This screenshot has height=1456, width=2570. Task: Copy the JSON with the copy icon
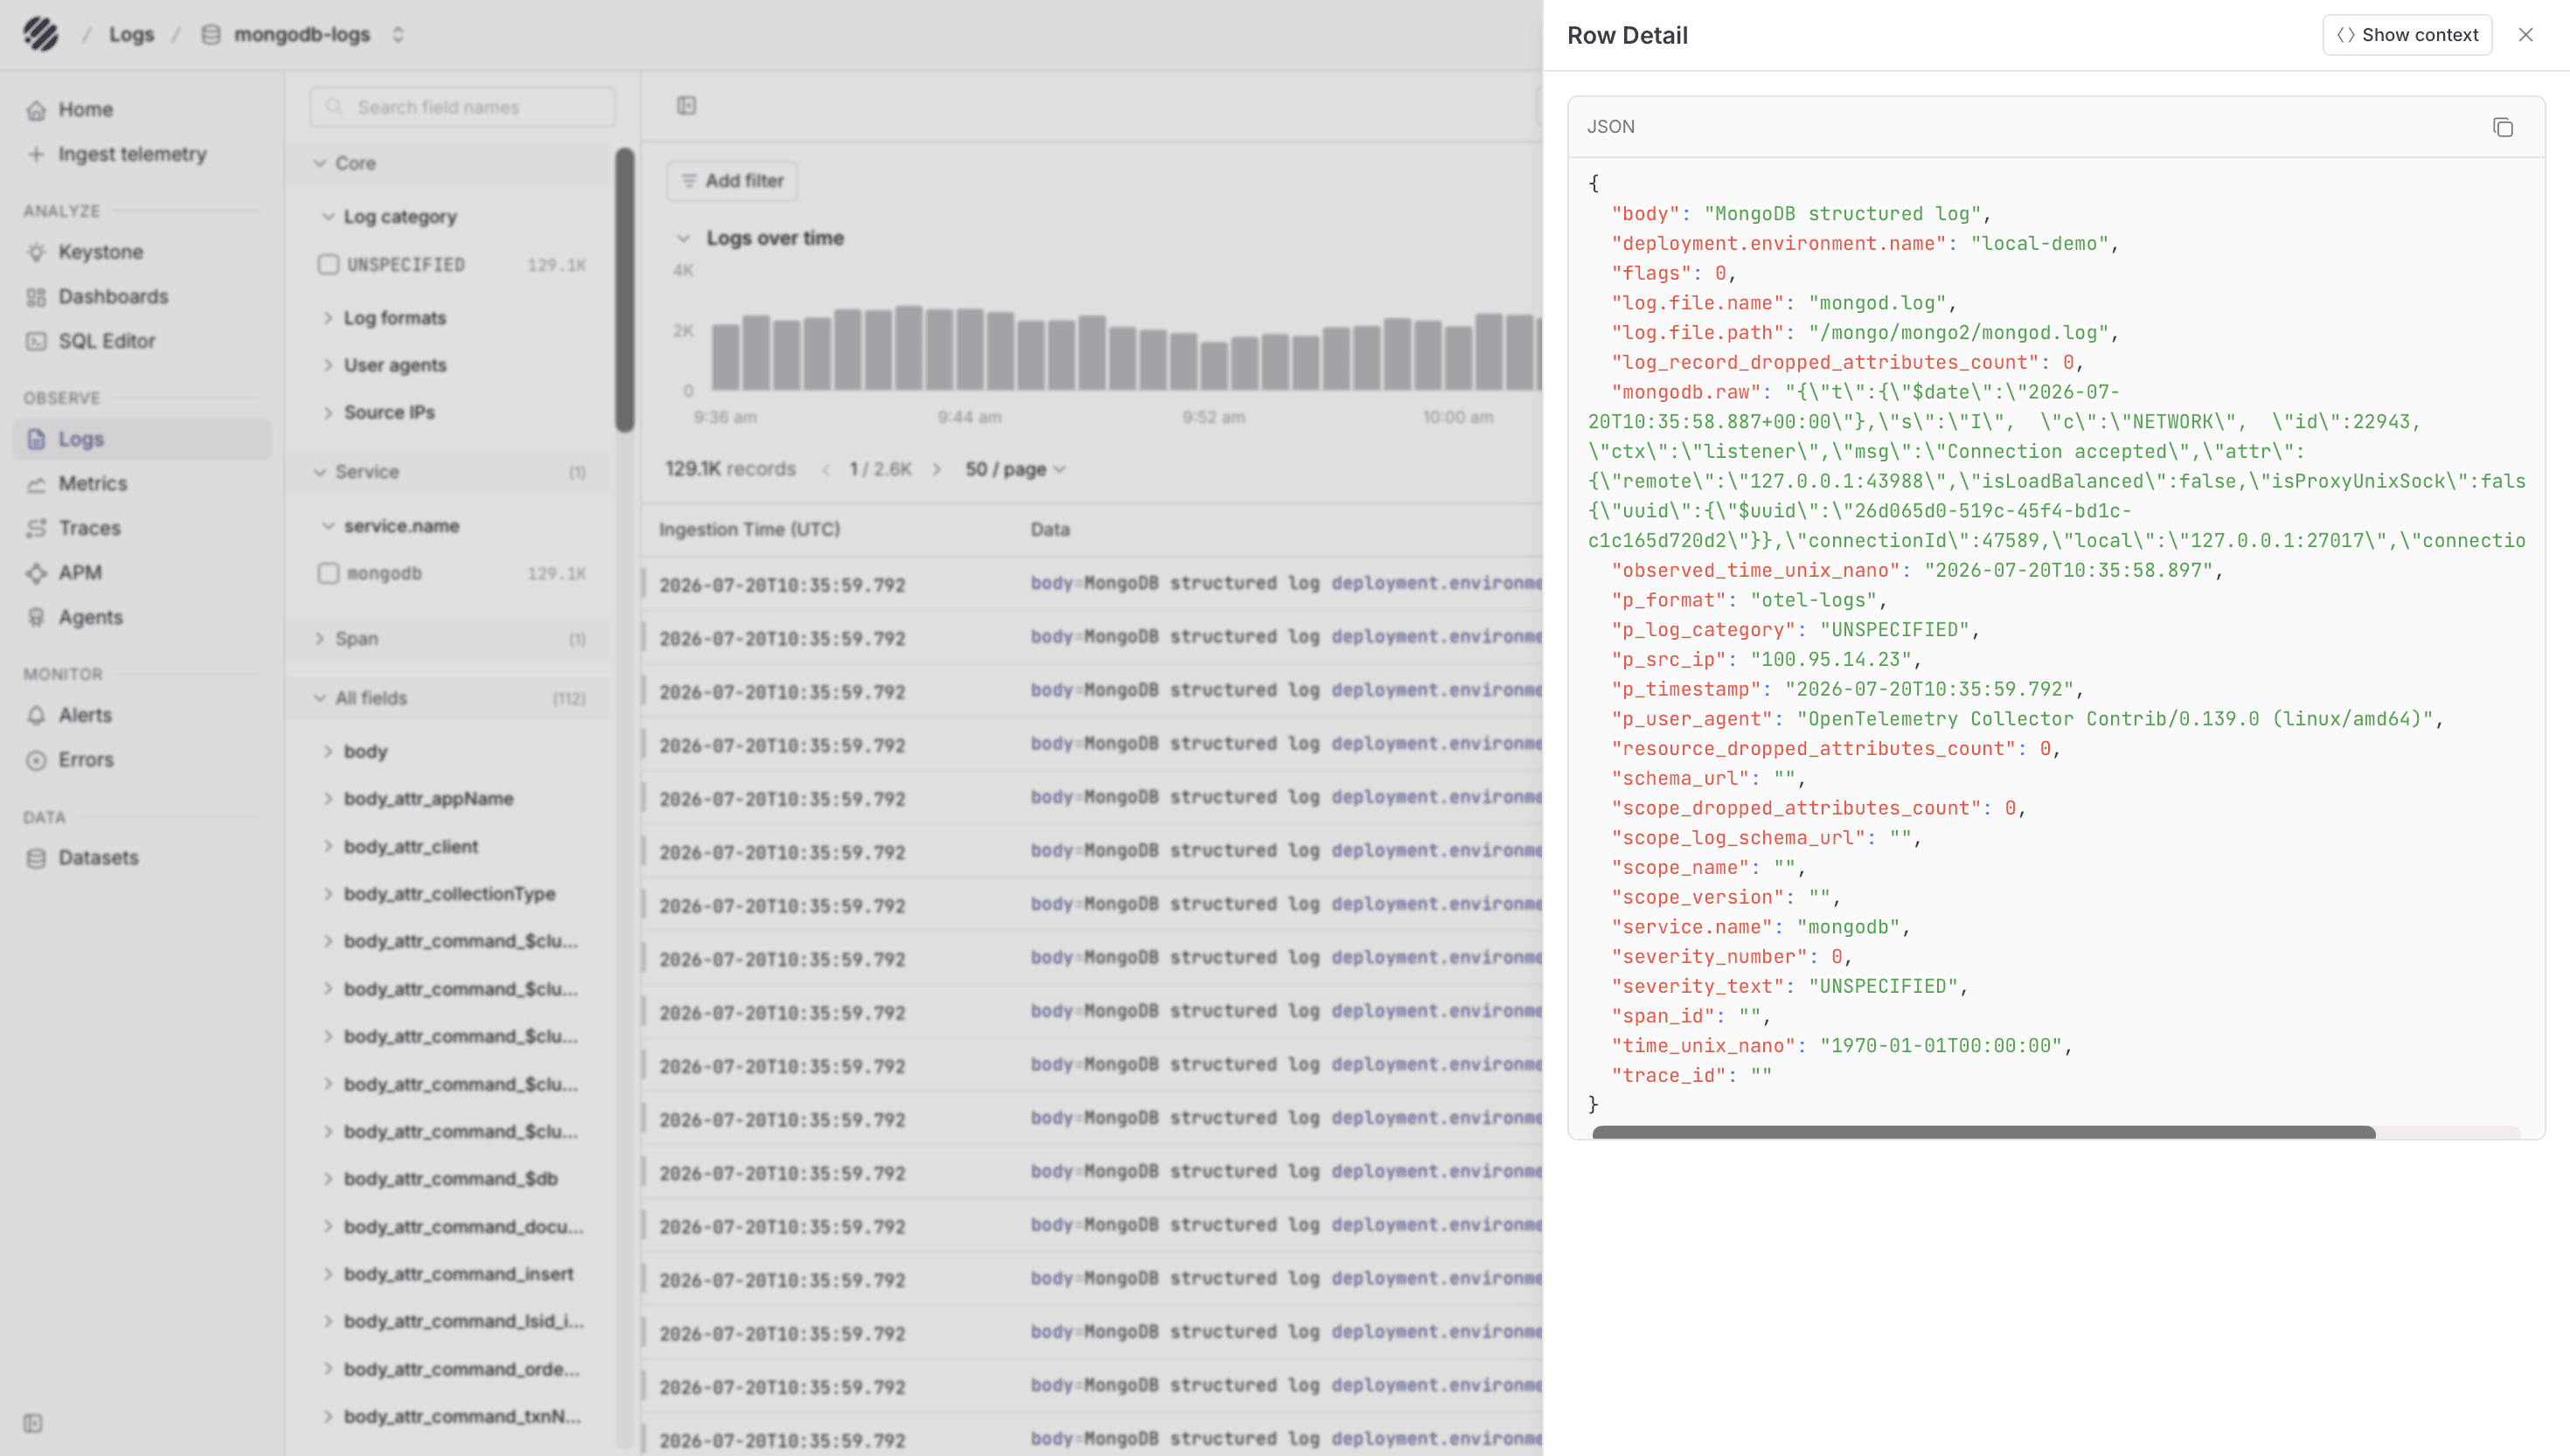click(2502, 127)
